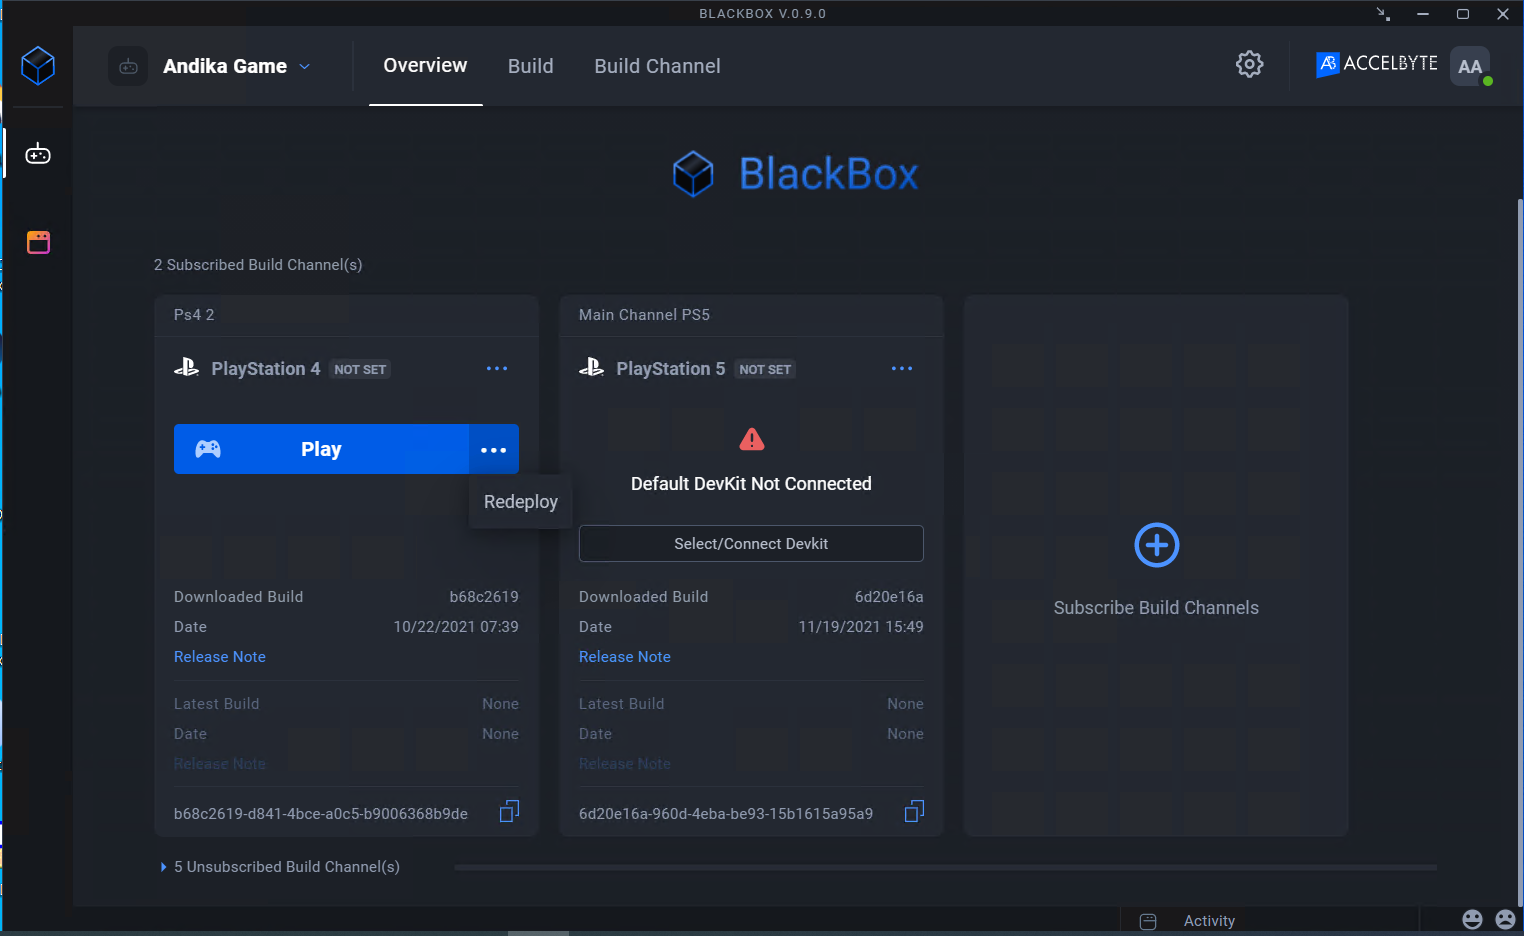Click the Play button

(x=321, y=449)
